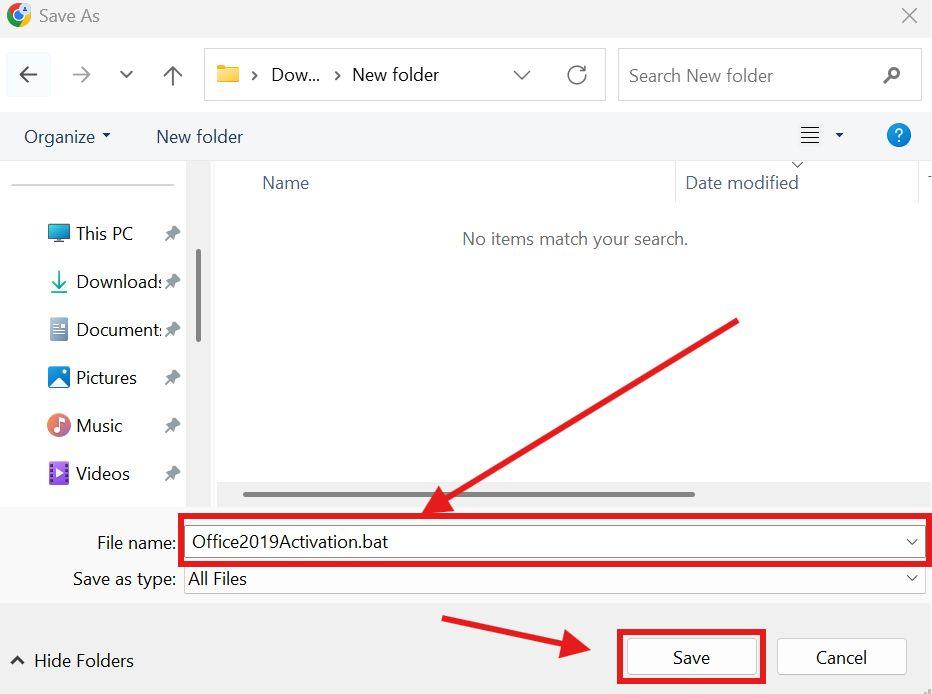Go up one folder level
The width and height of the screenshot is (932, 694).
[x=173, y=75]
